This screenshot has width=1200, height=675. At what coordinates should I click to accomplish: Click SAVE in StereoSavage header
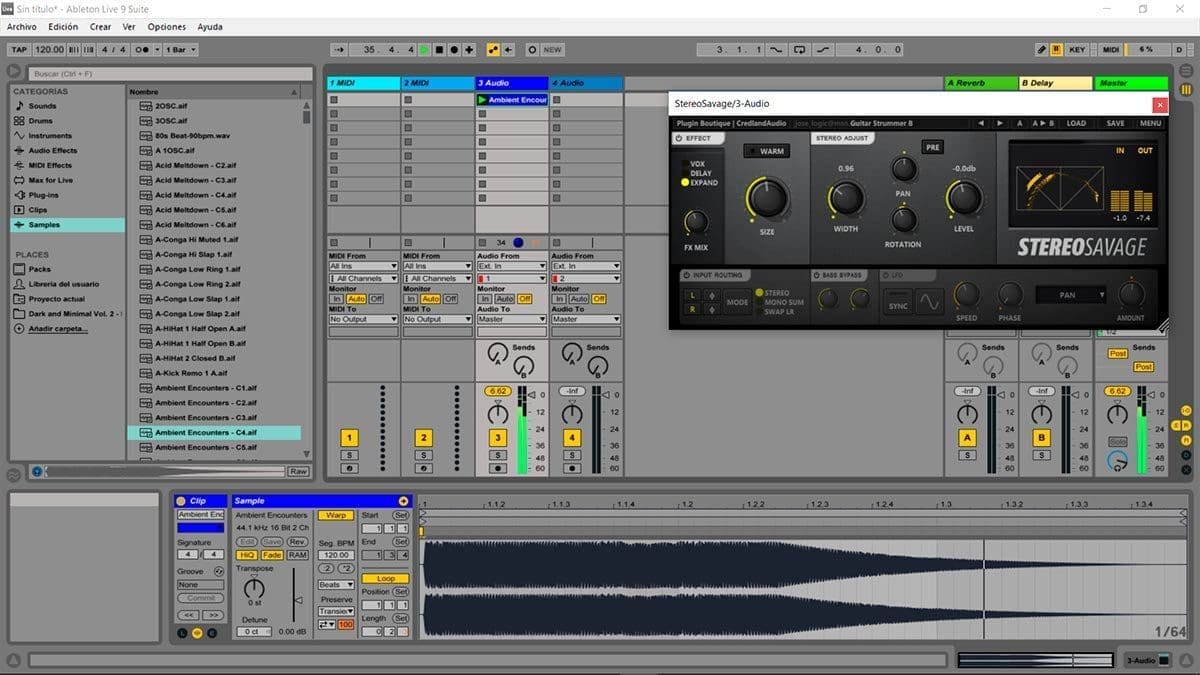click(x=1115, y=123)
